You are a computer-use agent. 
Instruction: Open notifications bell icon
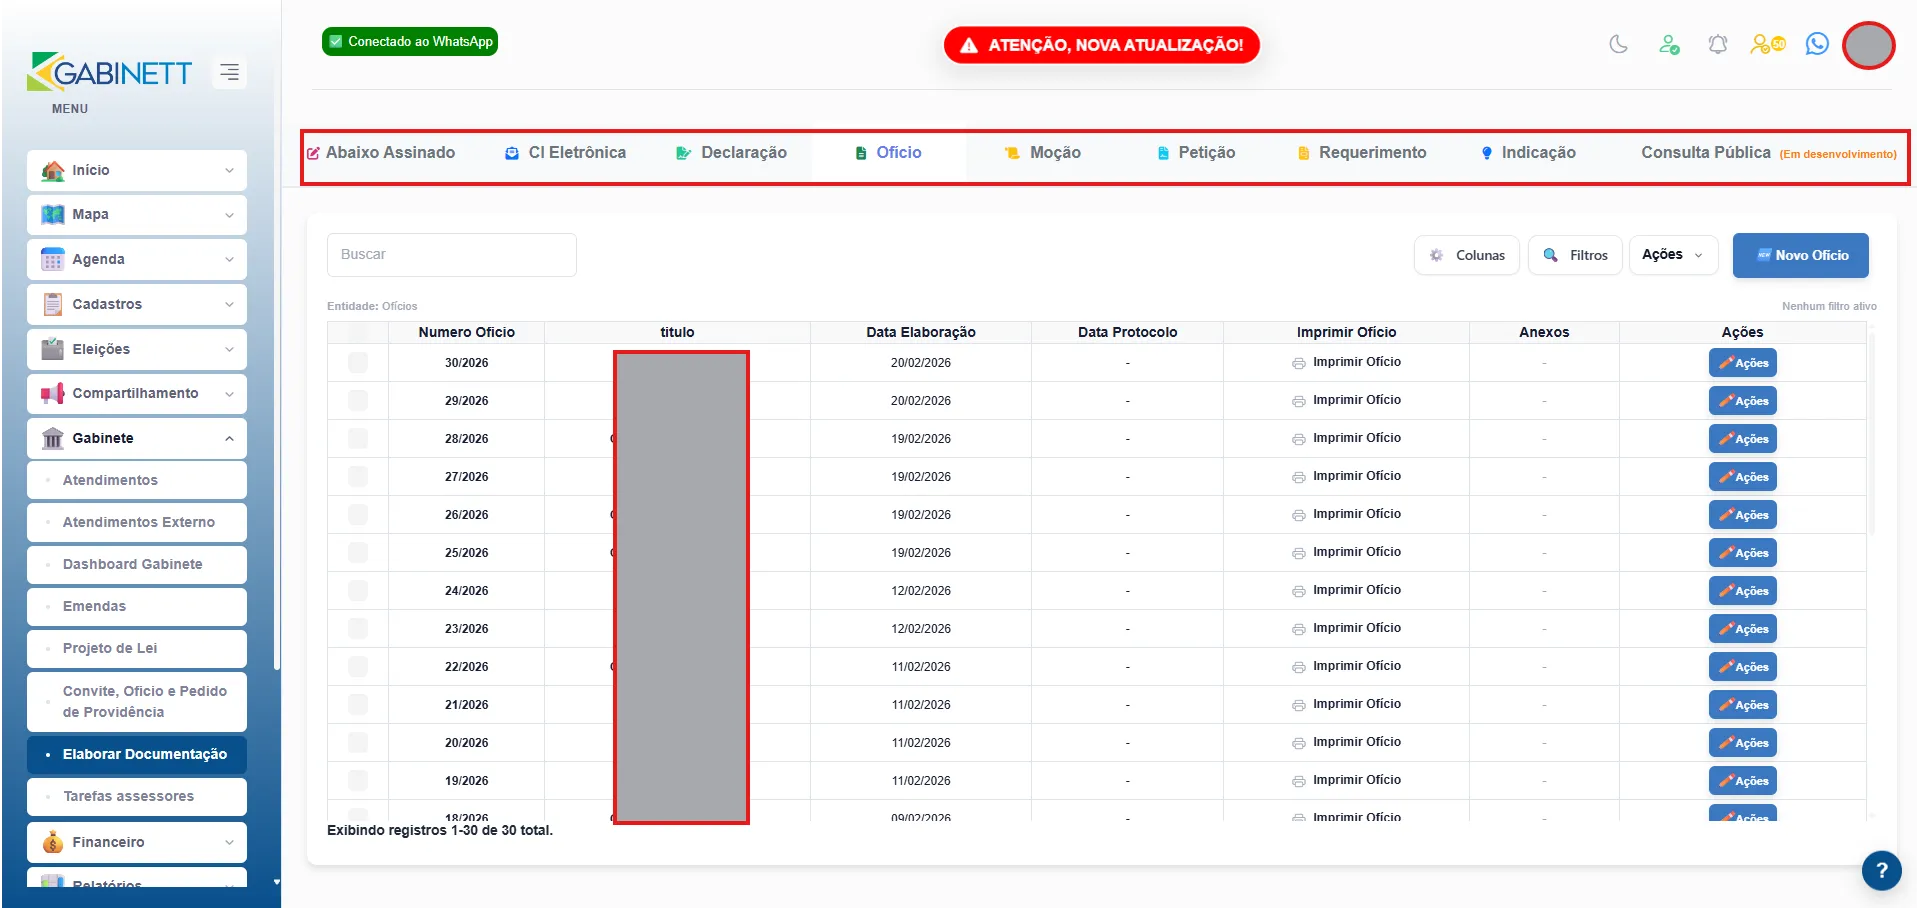pyautogui.click(x=1718, y=44)
